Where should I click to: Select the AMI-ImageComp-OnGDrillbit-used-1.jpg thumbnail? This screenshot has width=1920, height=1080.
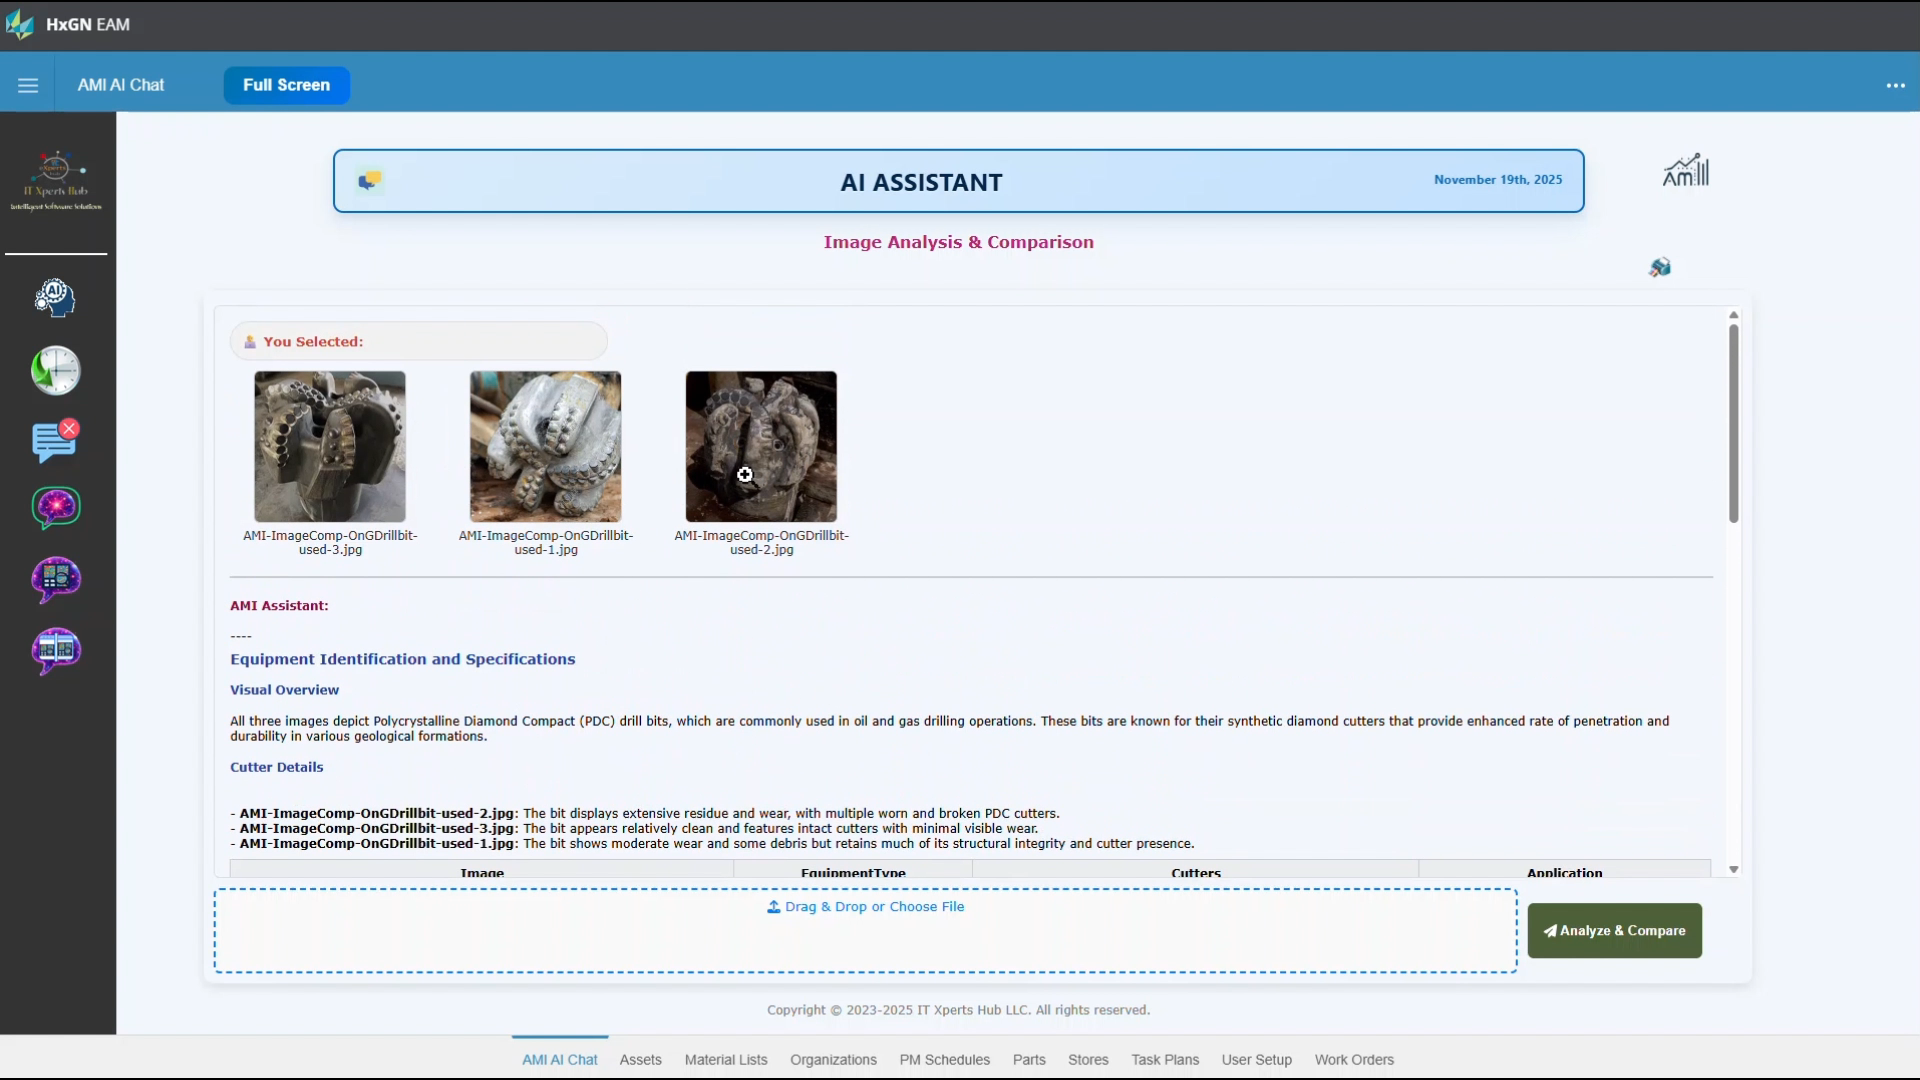(x=545, y=446)
